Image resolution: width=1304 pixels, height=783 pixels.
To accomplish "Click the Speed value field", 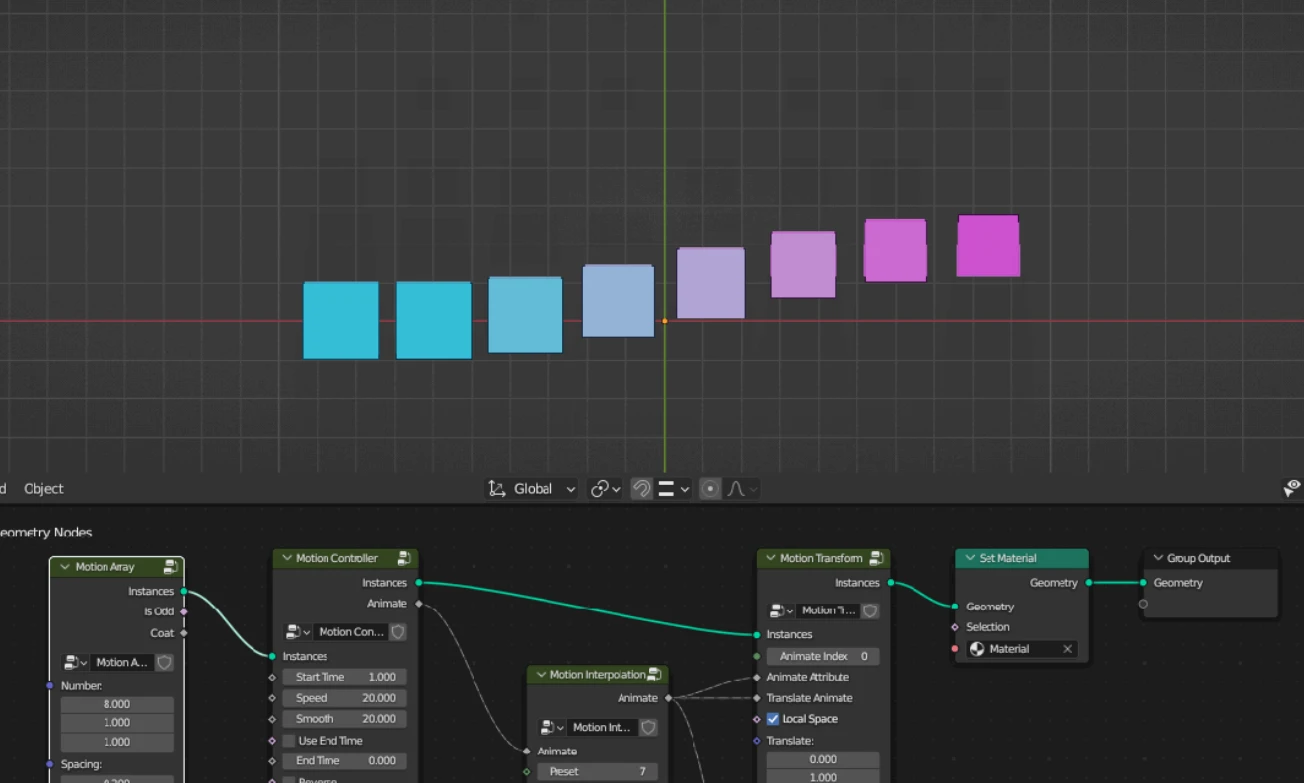I will (x=345, y=698).
